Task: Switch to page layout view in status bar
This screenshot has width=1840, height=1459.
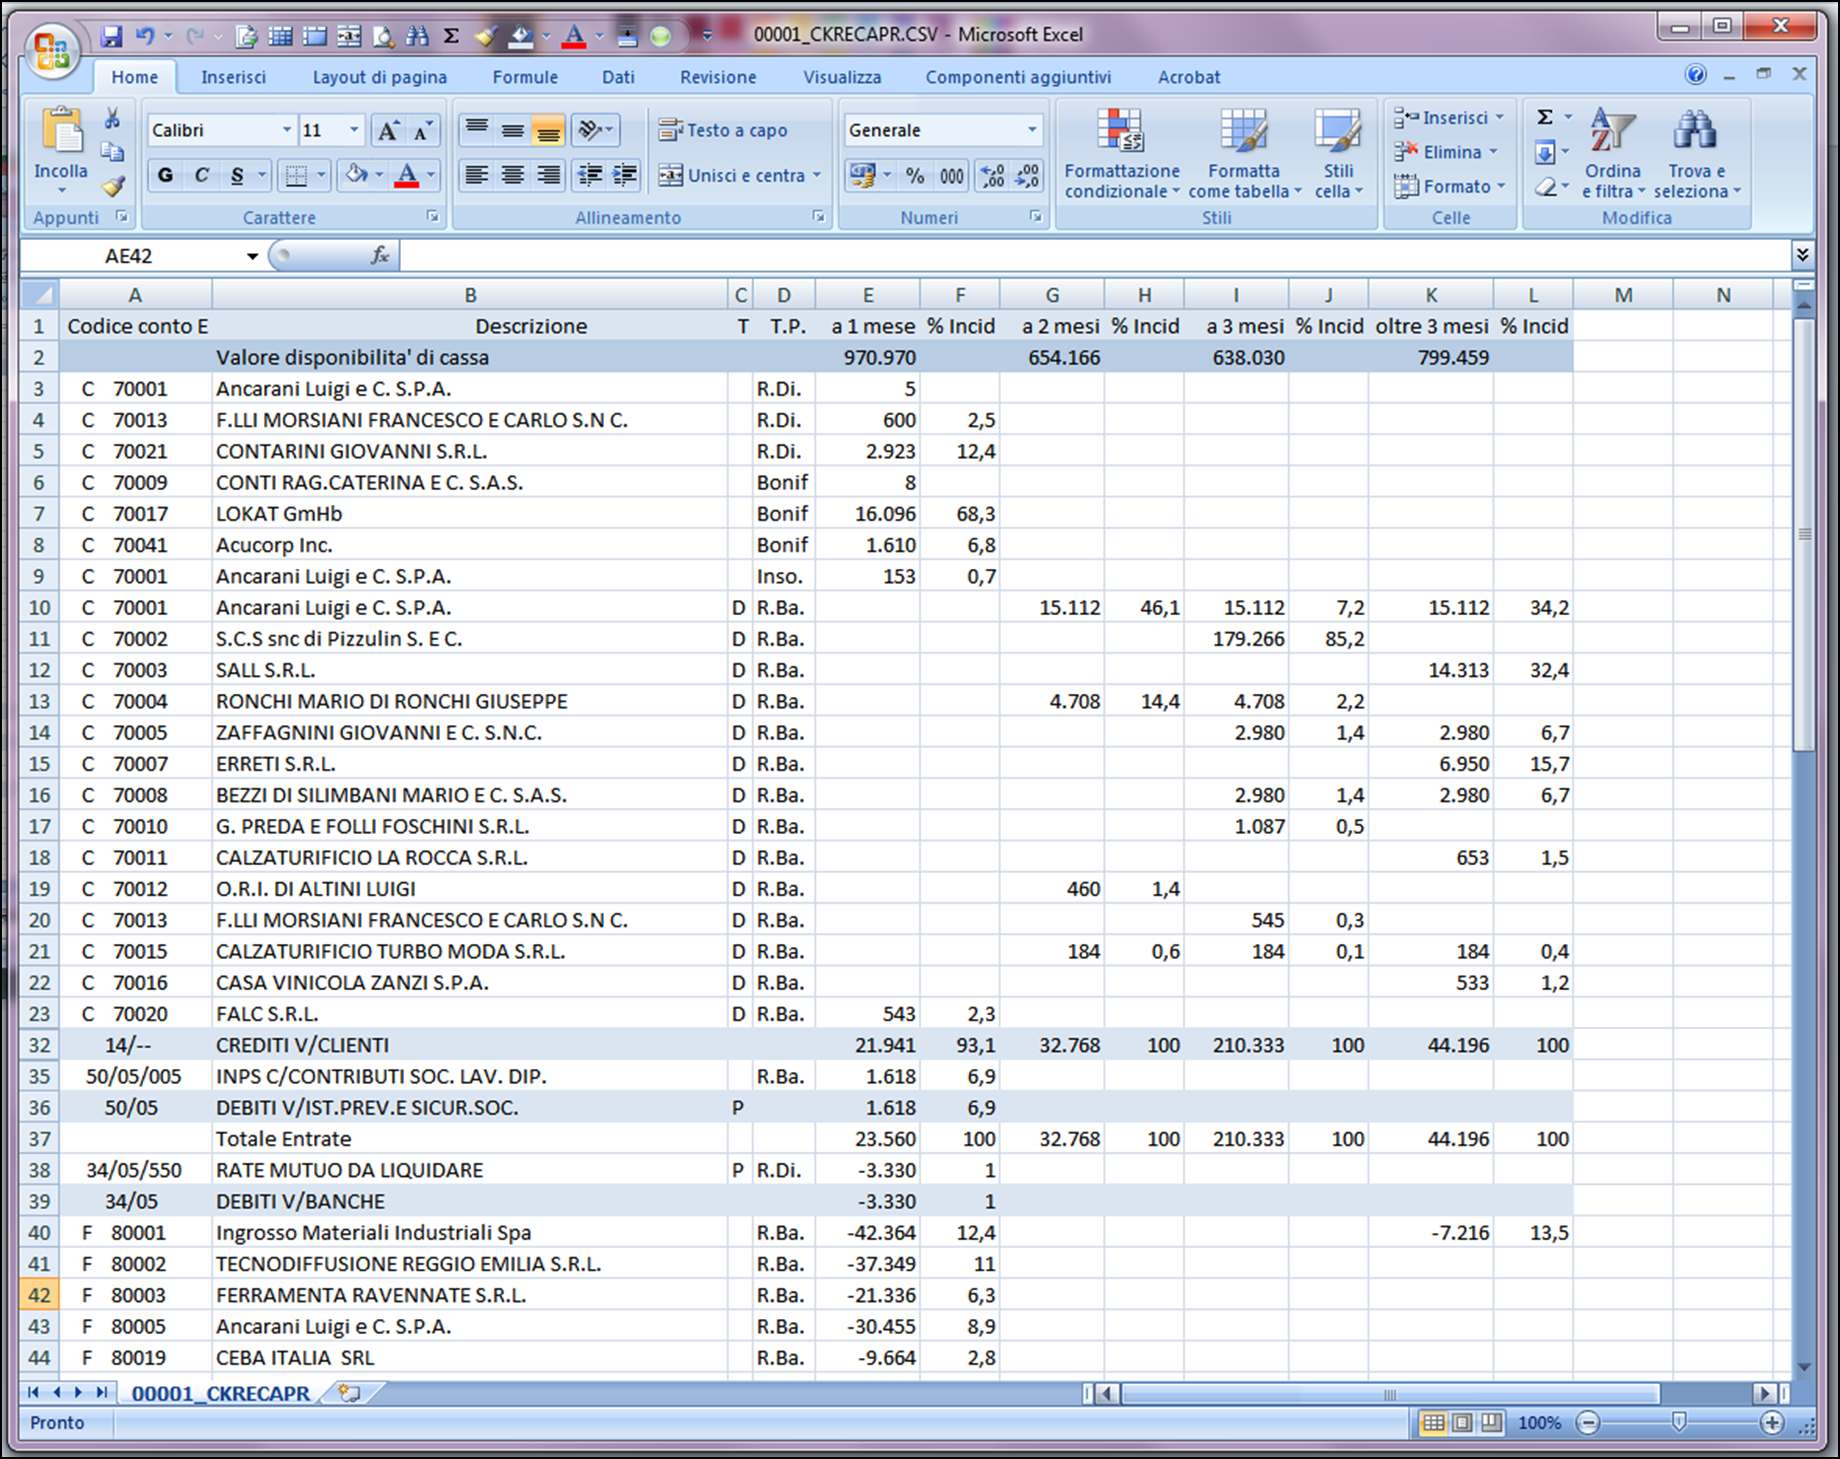Action: coord(1462,1422)
